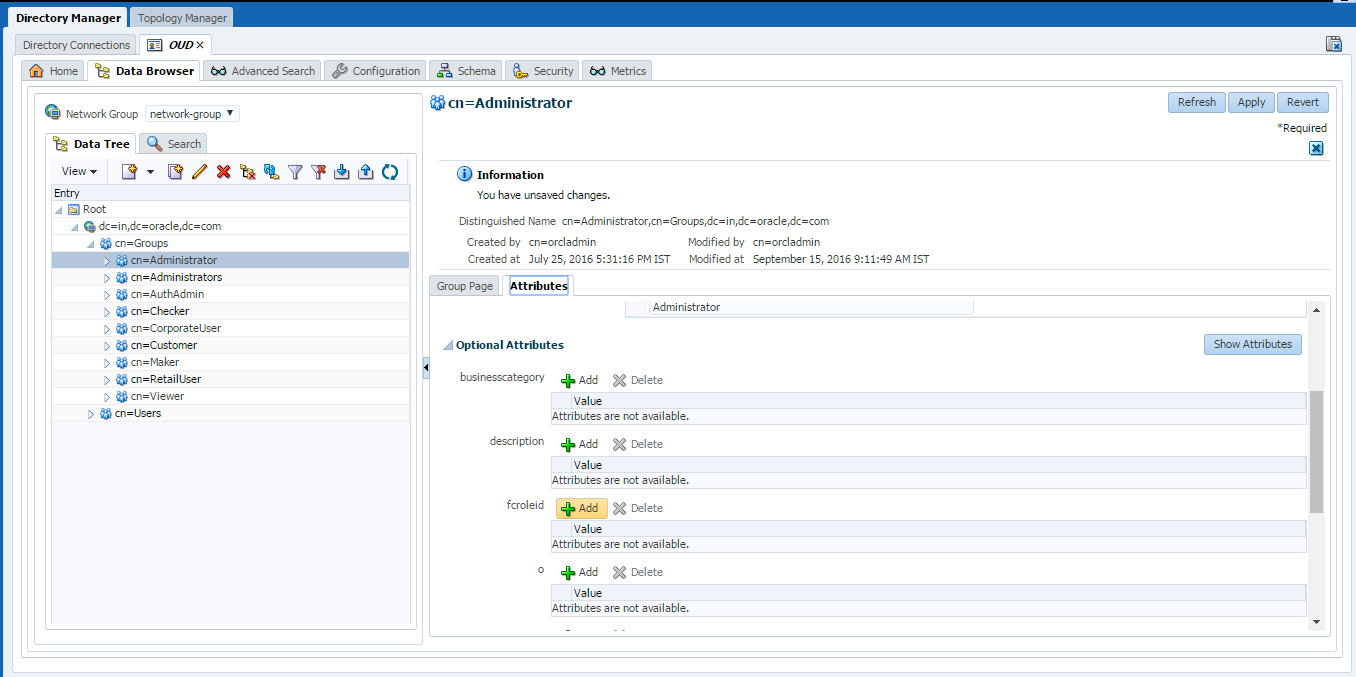The image size is (1356, 677).
Task: Click the delete subtree icon
Action: click(x=247, y=172)
